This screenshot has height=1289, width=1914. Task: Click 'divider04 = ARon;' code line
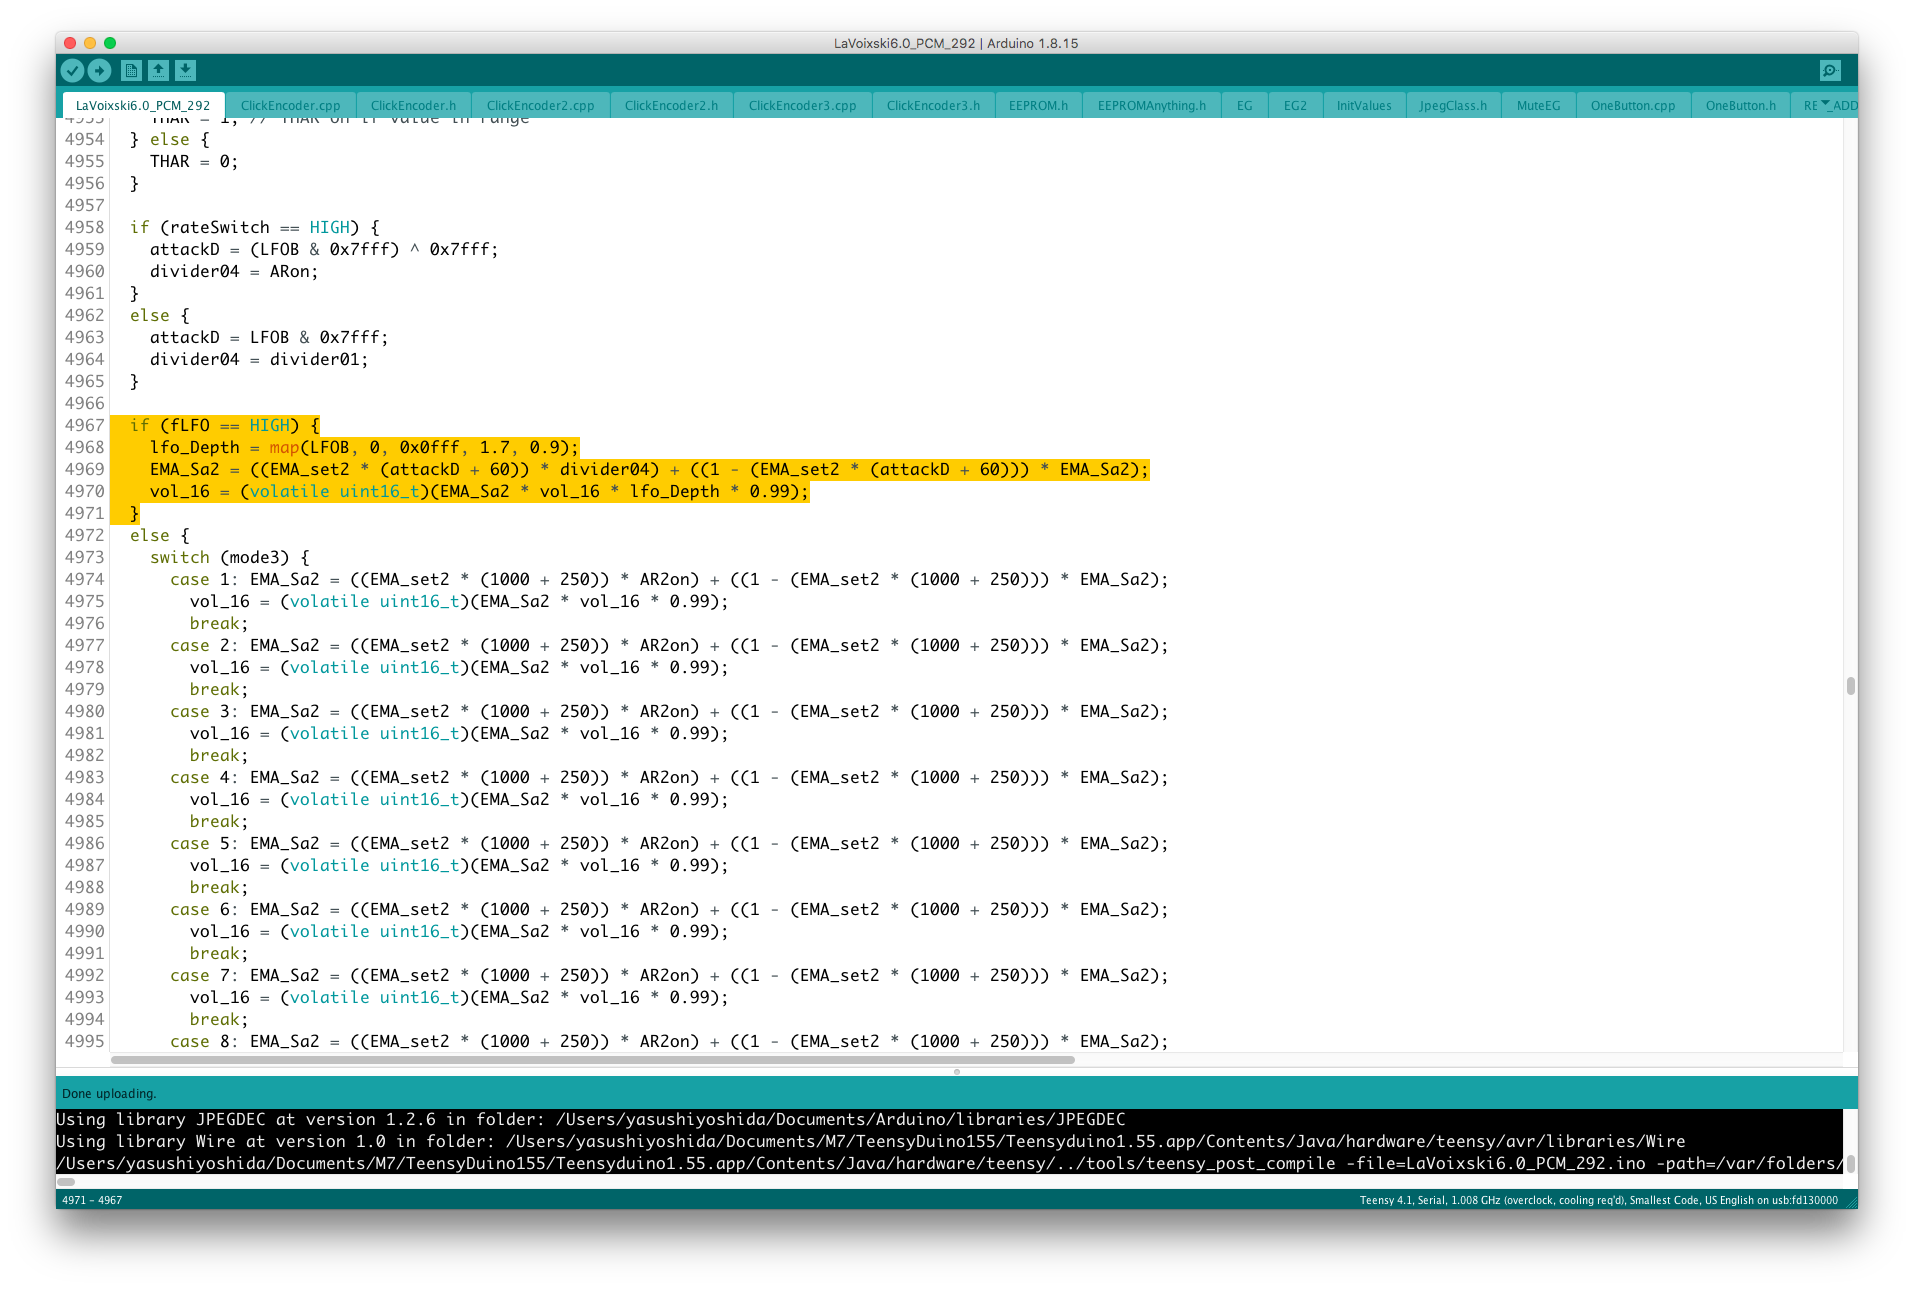[234, 271]
